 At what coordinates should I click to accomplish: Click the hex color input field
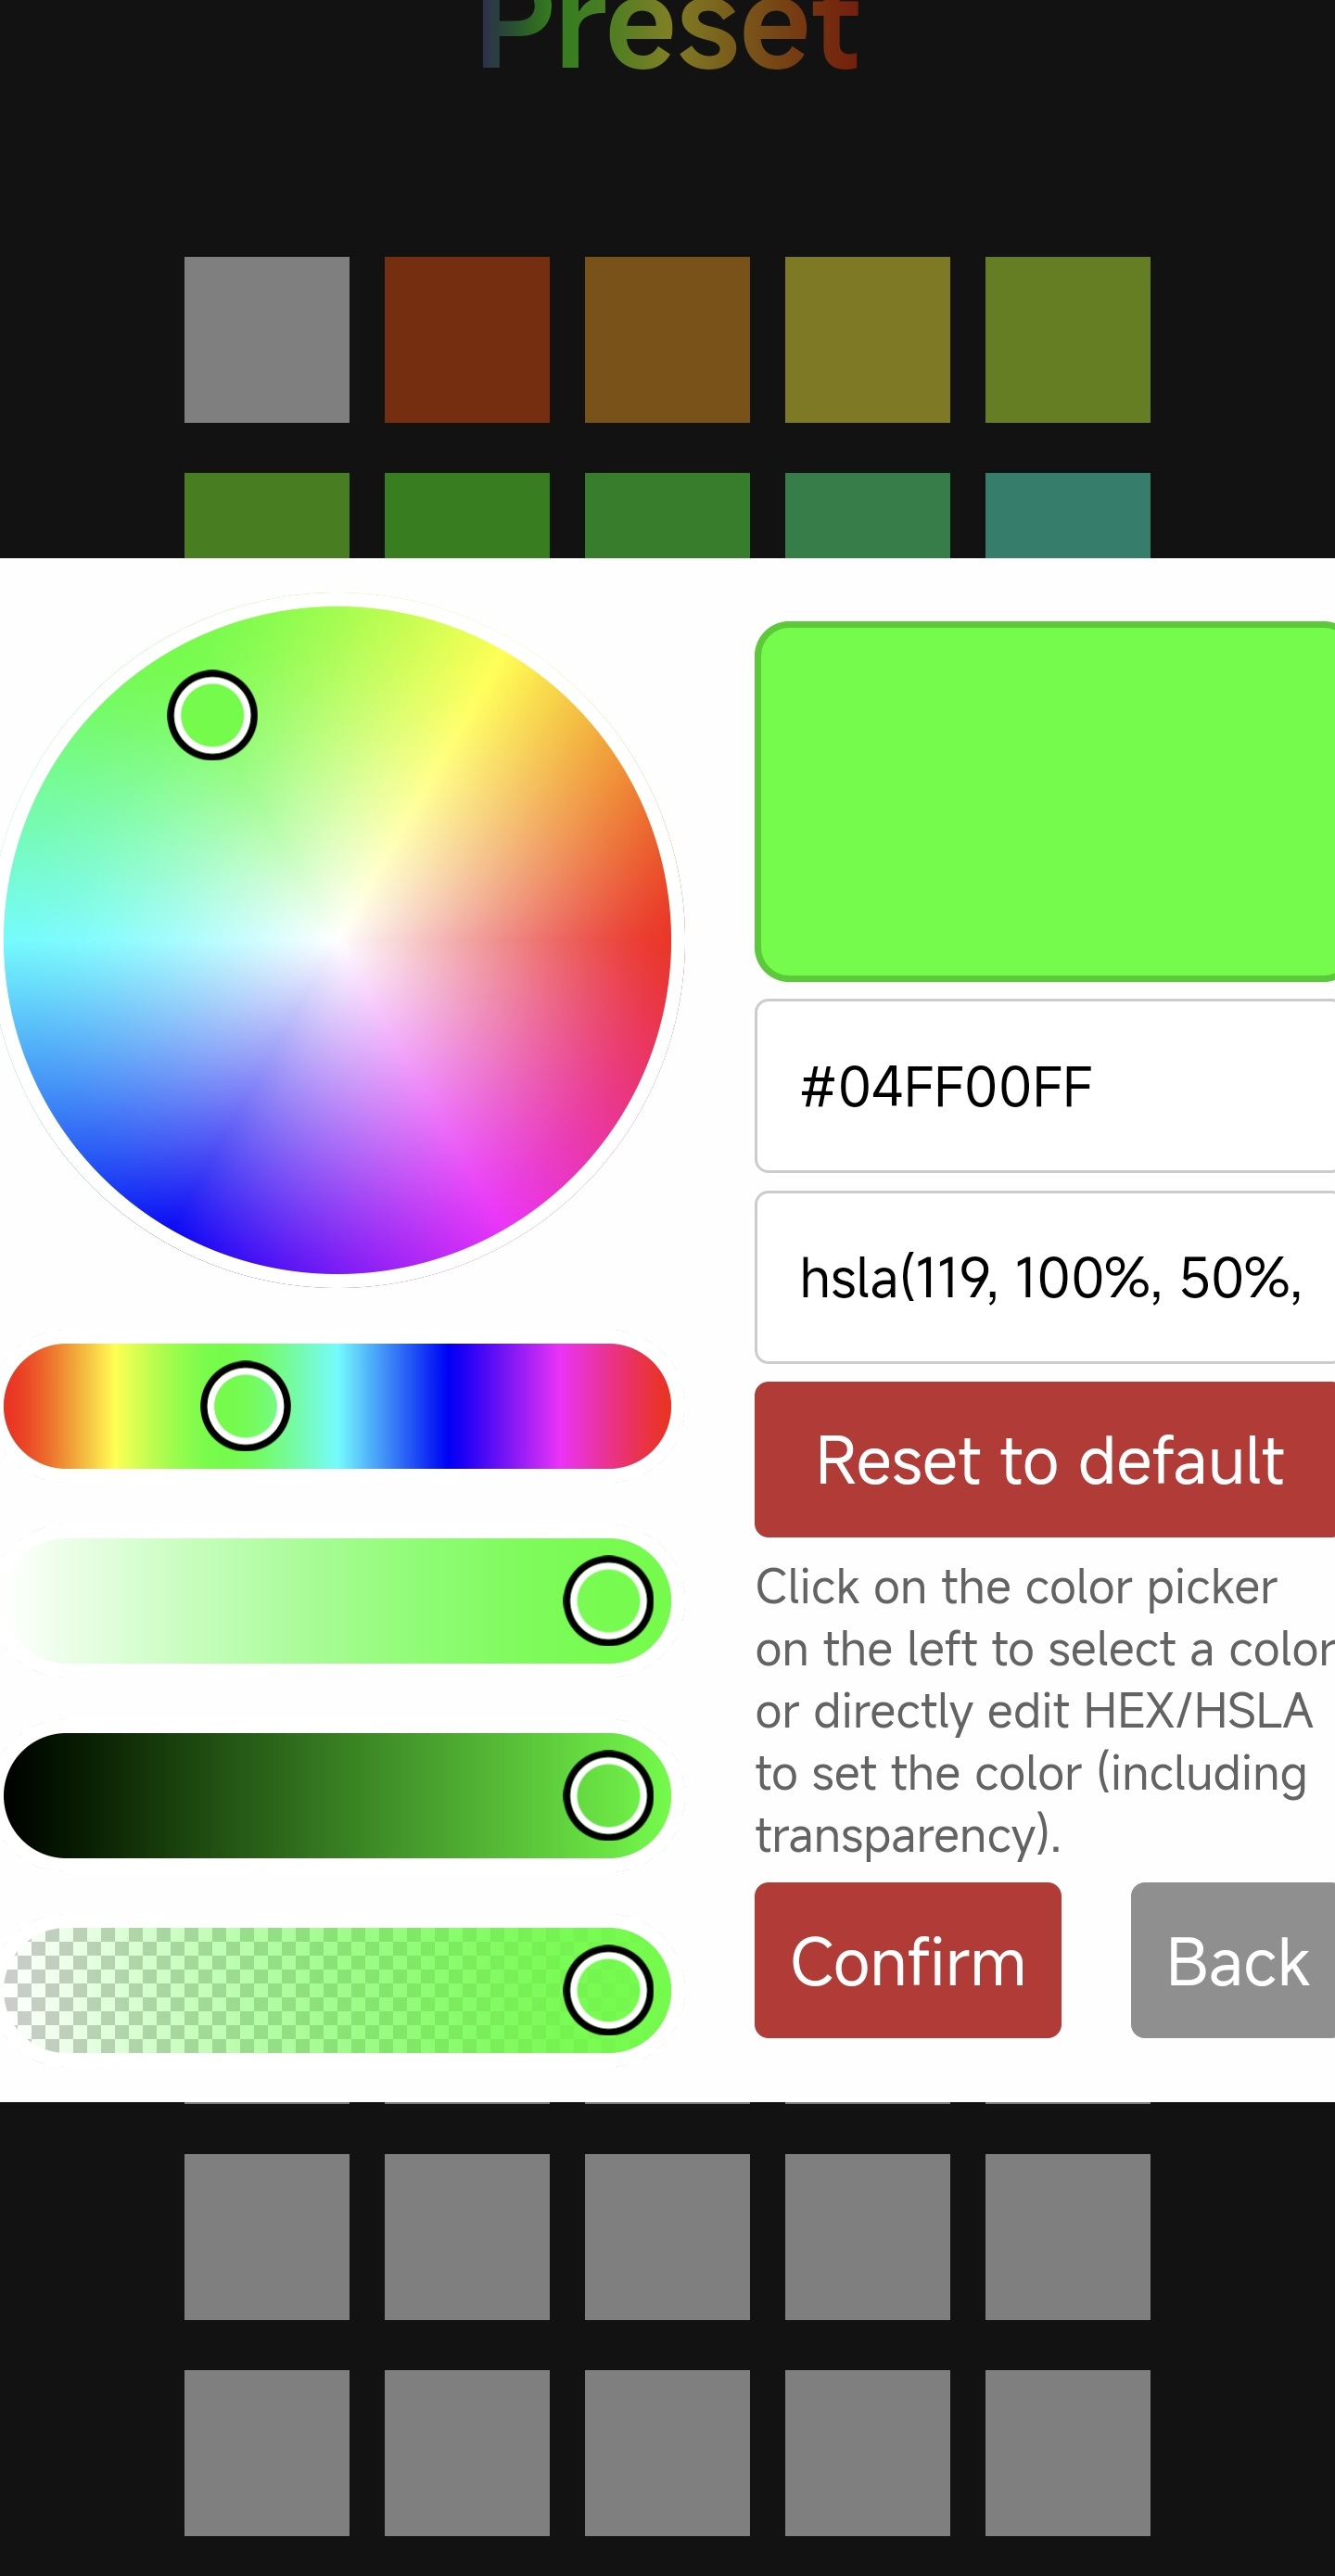(x=1045, y=1086)
